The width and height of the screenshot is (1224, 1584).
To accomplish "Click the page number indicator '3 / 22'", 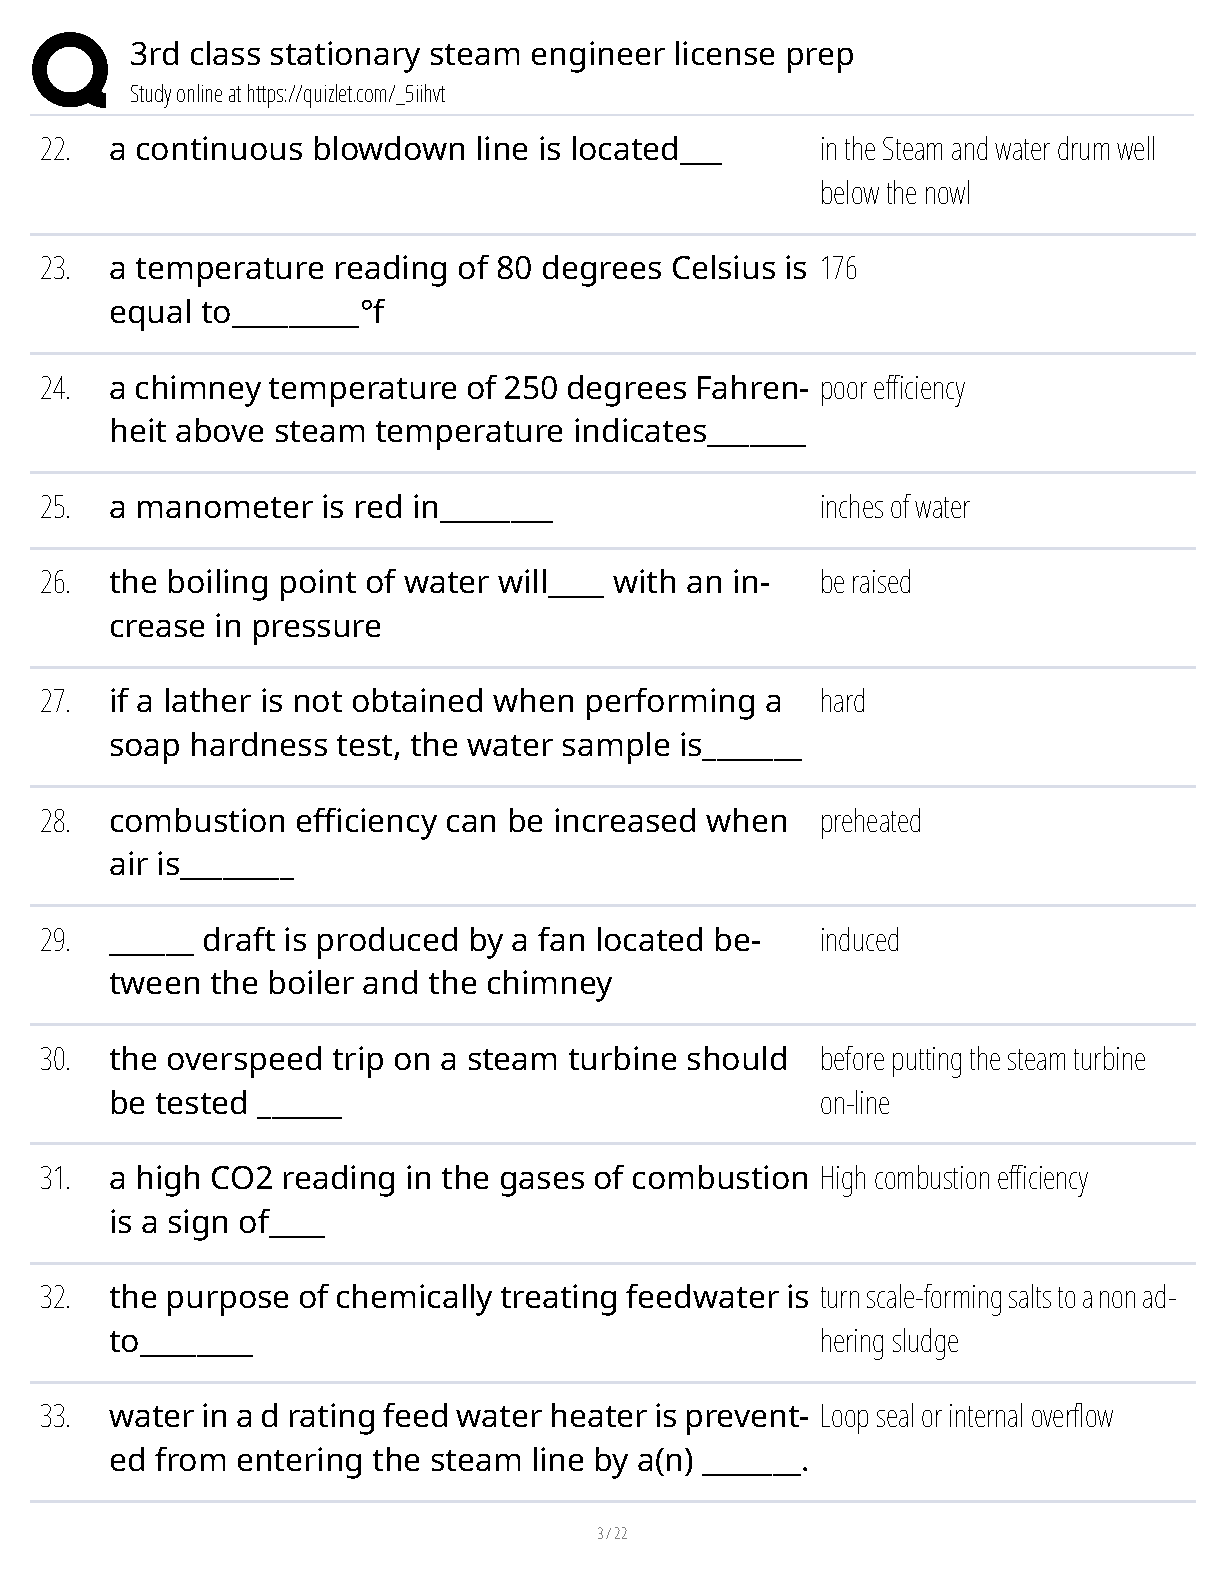I will click(x=612, y=1534).
